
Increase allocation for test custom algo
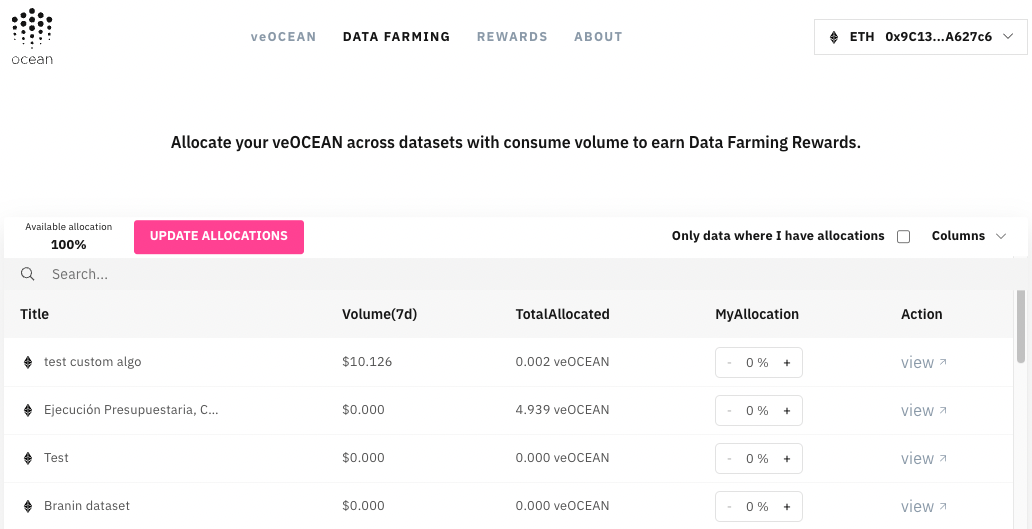pos(787,363)
